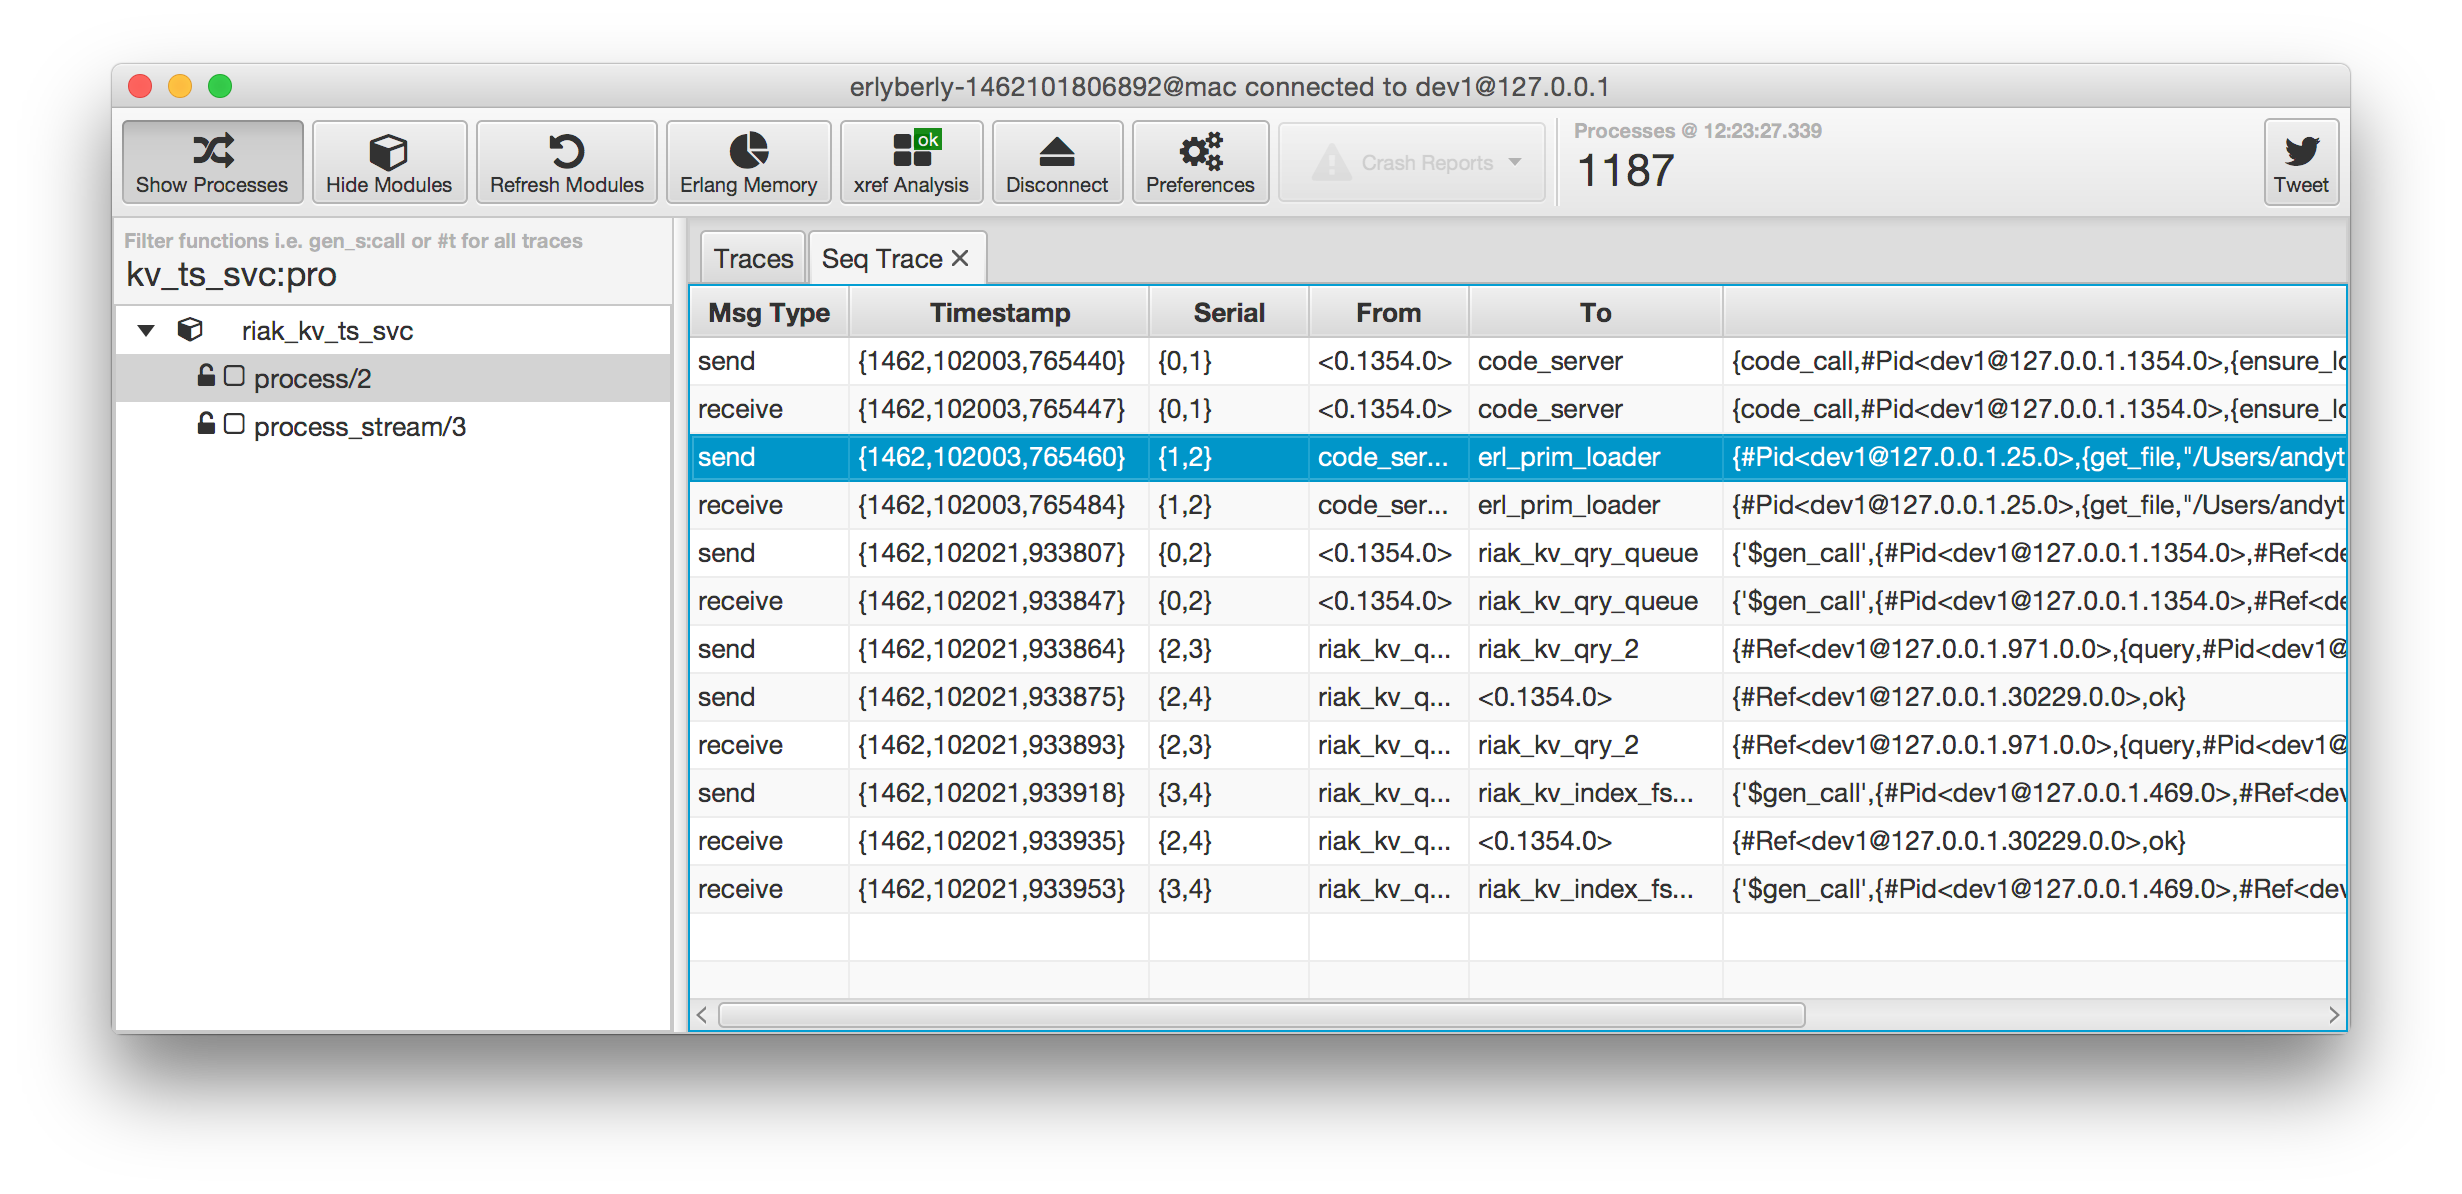The height and width of the screenshot is (1194, 2462).
Task: Click the scrollbar right arrow
Action: pyautogui.click(x=2333, y=1015)
